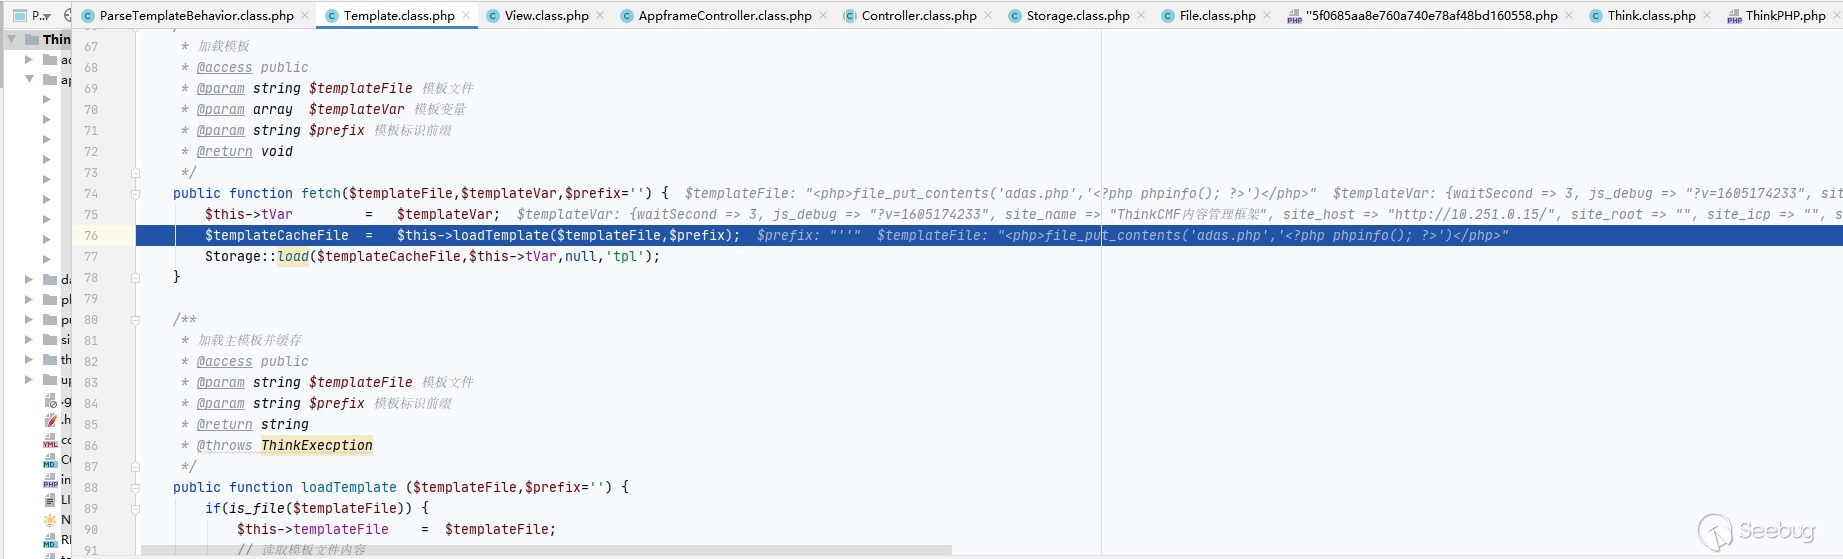The image size is (1843, 559).
Task: Close the 5f0685aa8e760a740e78af48bd160558.php tab
Action: click(x=1569, y=15)
